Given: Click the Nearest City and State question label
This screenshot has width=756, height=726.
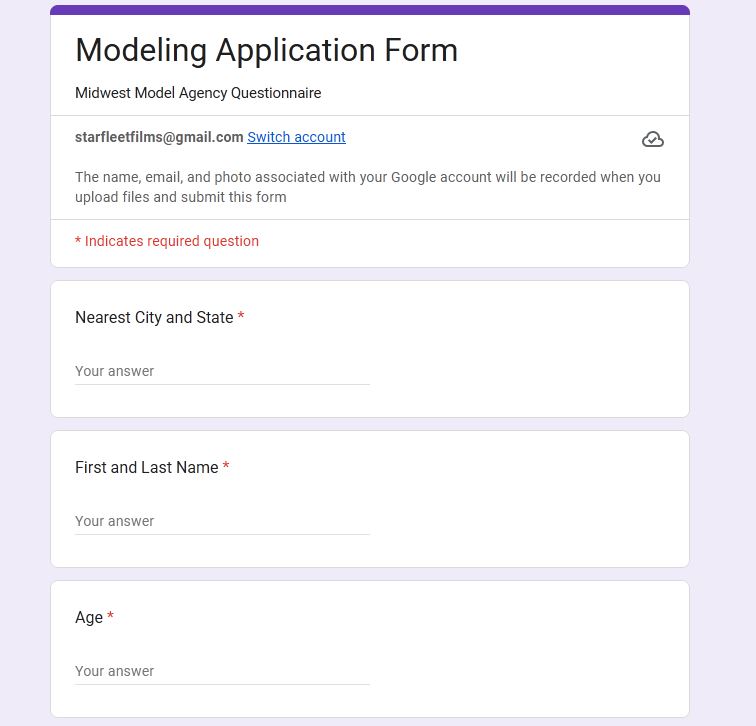Looking at the screenshot, I should (x=154, y=317).
